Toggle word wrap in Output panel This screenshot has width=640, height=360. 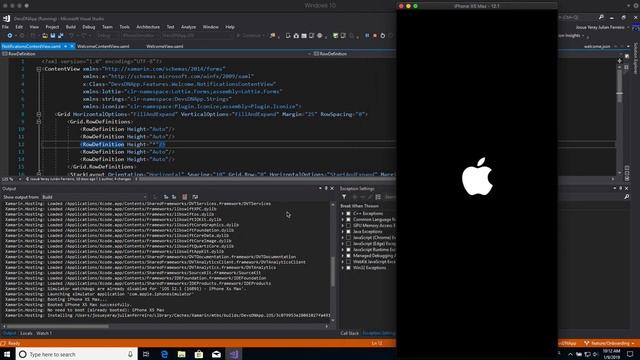[195, 197]
